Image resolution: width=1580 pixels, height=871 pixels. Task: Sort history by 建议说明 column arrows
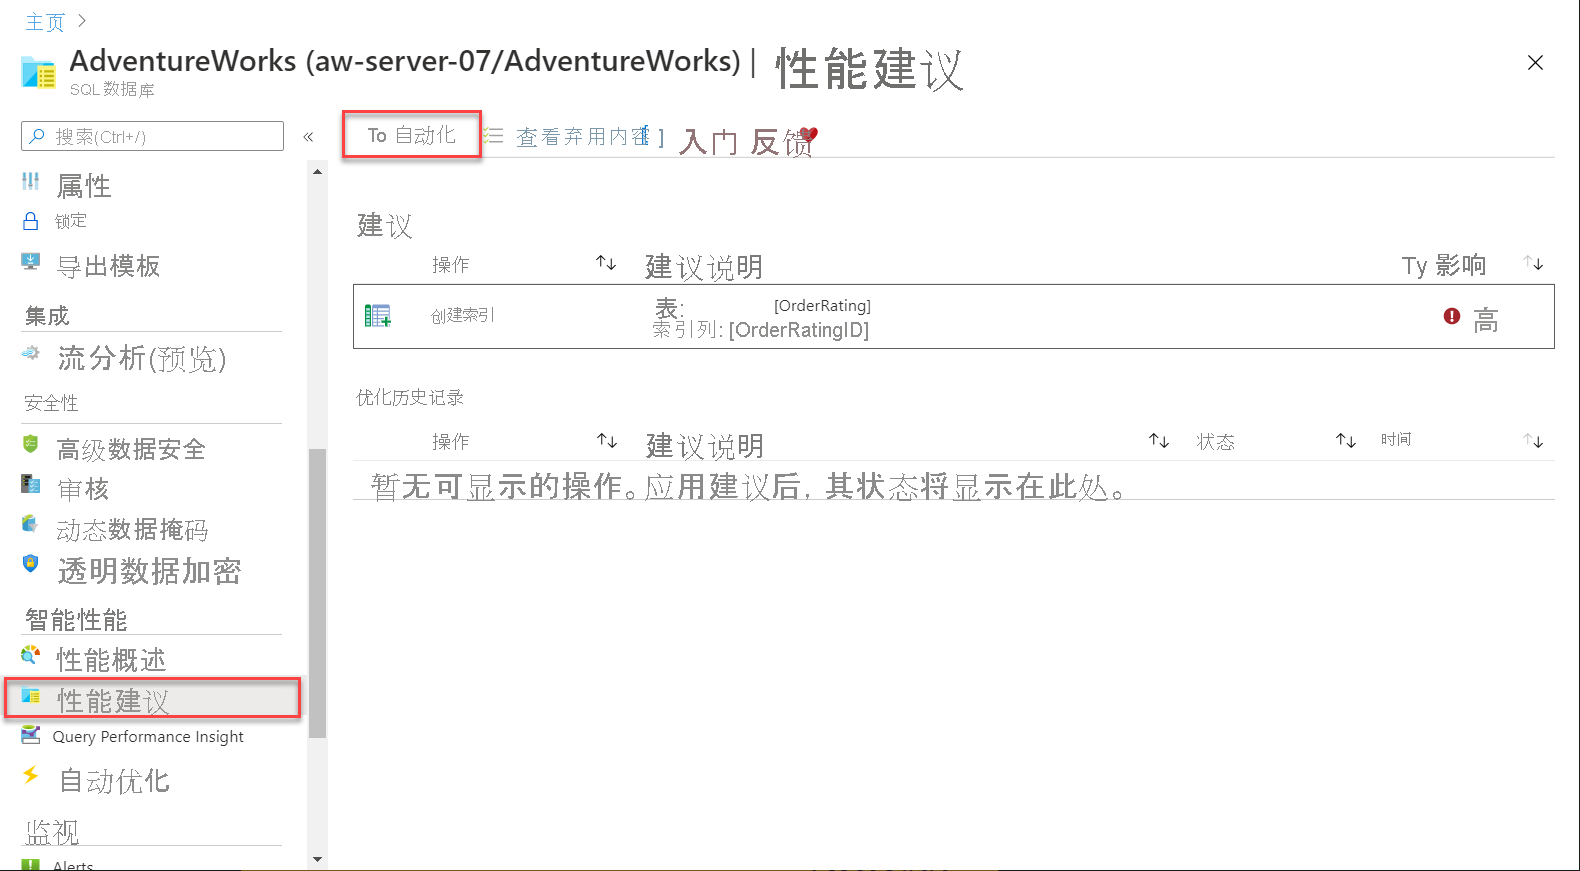1159,440
